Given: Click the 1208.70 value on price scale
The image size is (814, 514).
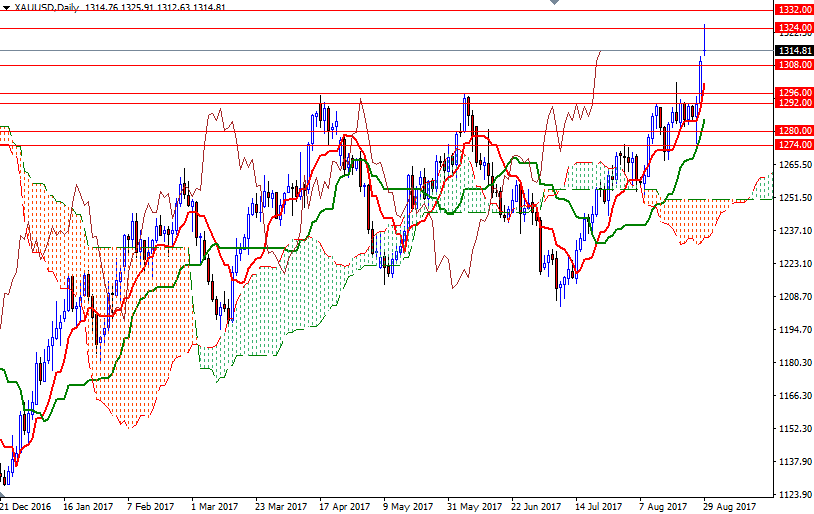Looking at the screenshot, I should [x=793, y=297].
